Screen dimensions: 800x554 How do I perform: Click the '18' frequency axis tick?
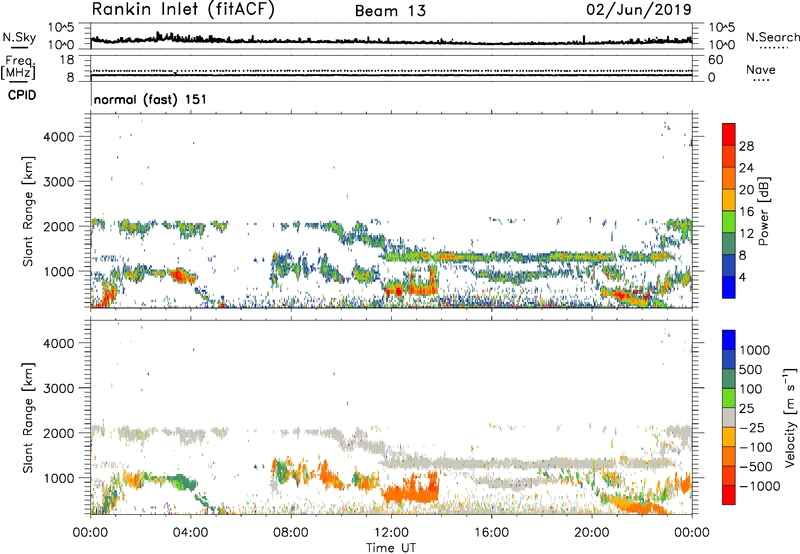click(67, 60)
